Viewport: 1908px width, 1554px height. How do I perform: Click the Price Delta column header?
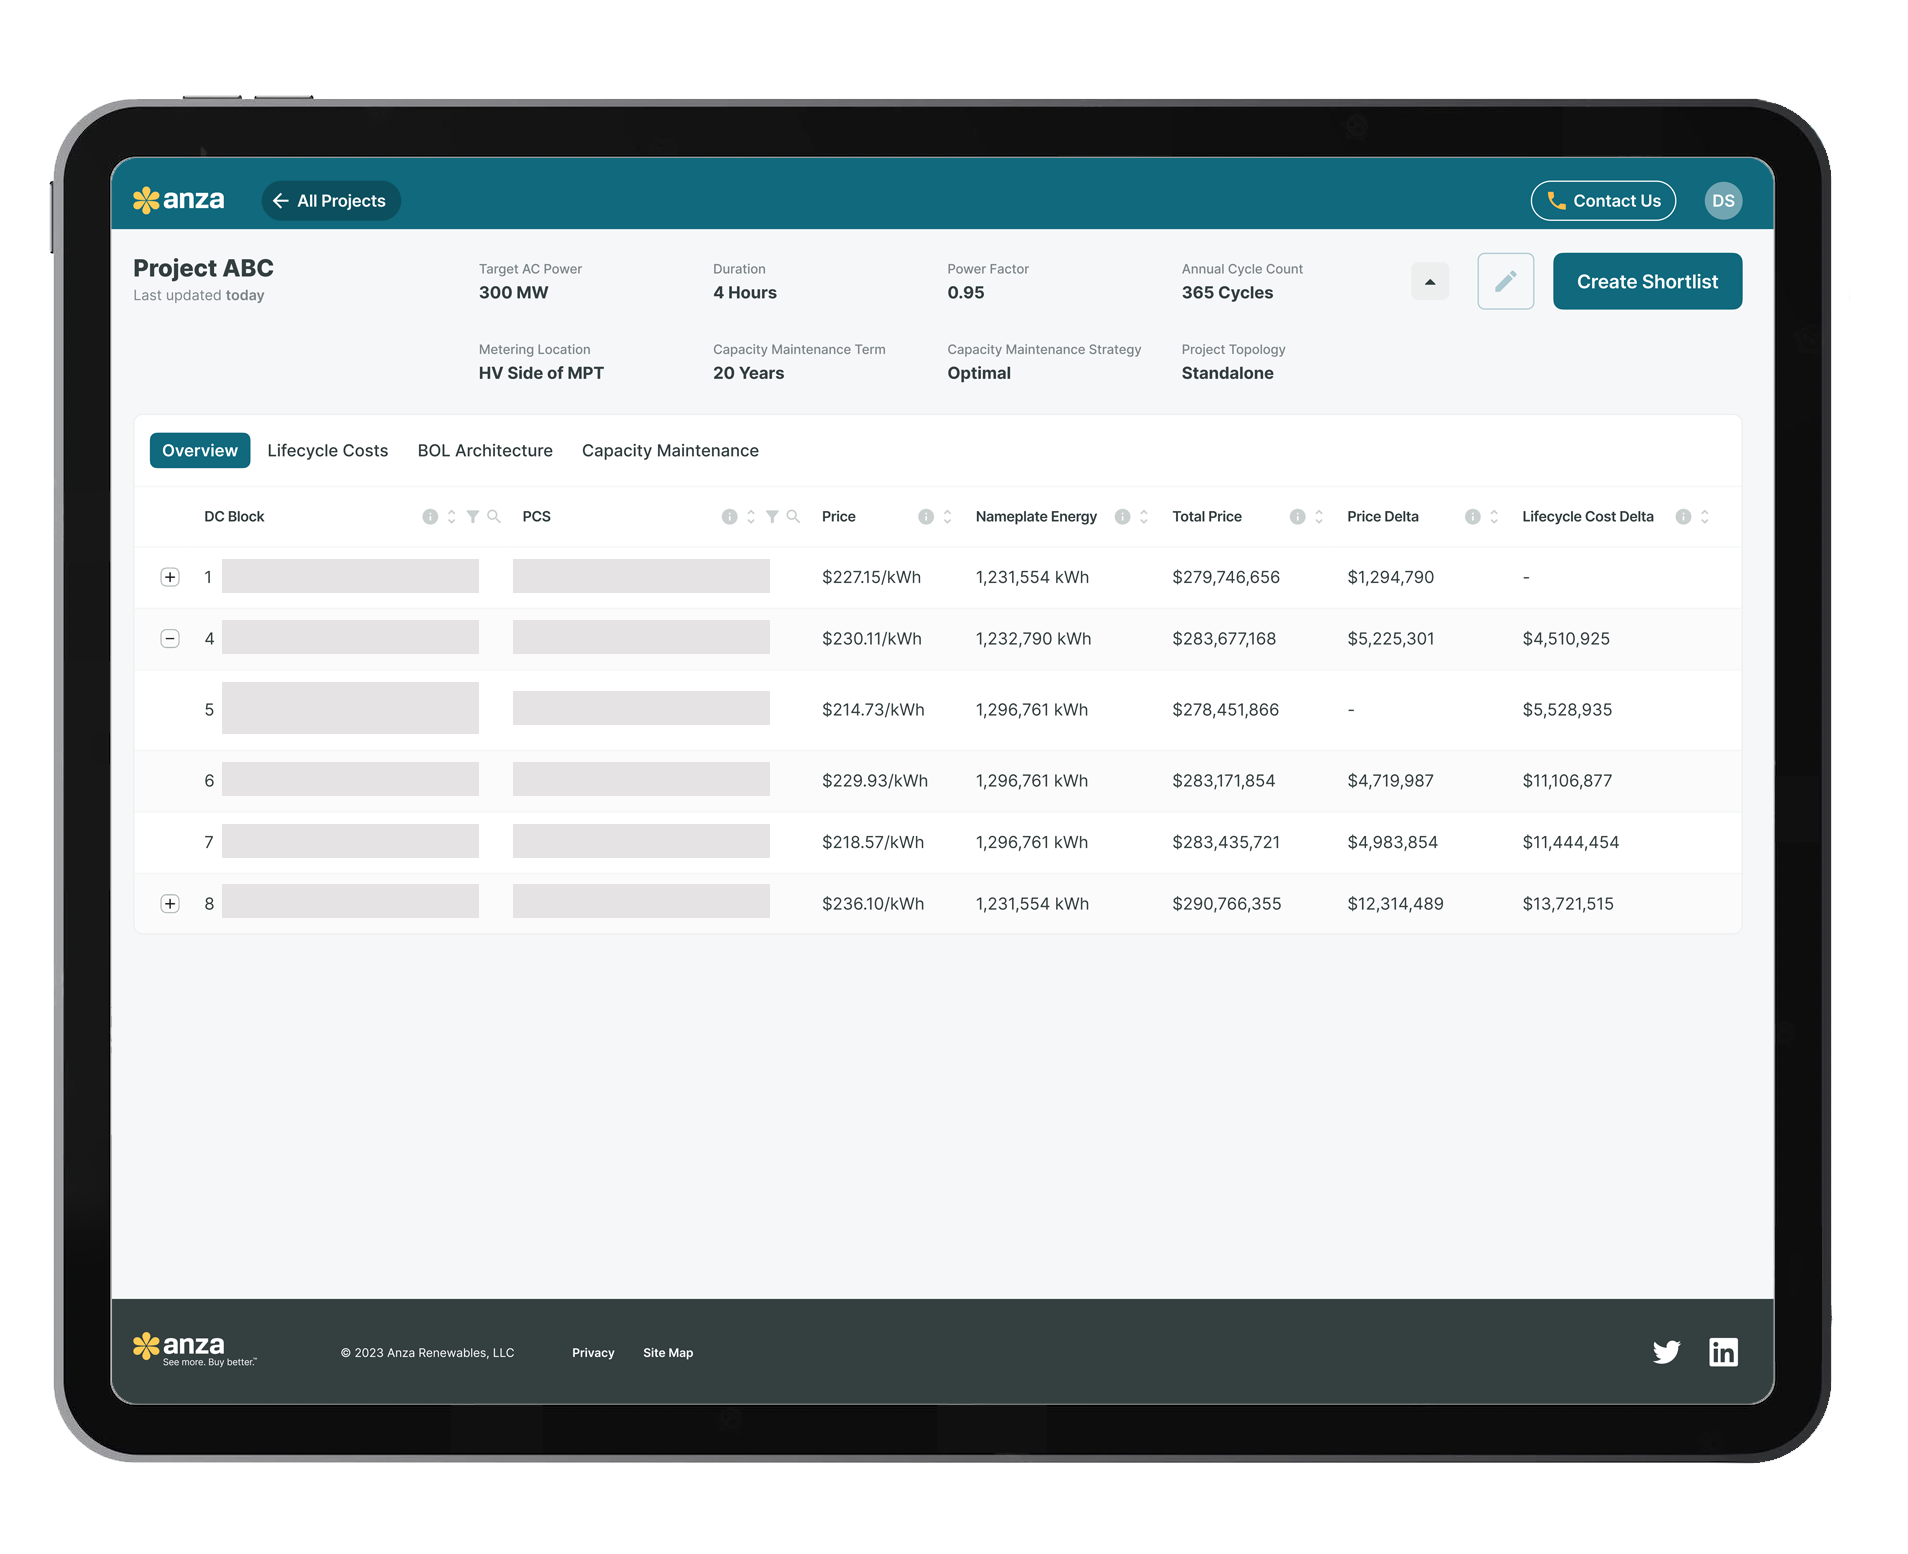tap(1382, 517)
